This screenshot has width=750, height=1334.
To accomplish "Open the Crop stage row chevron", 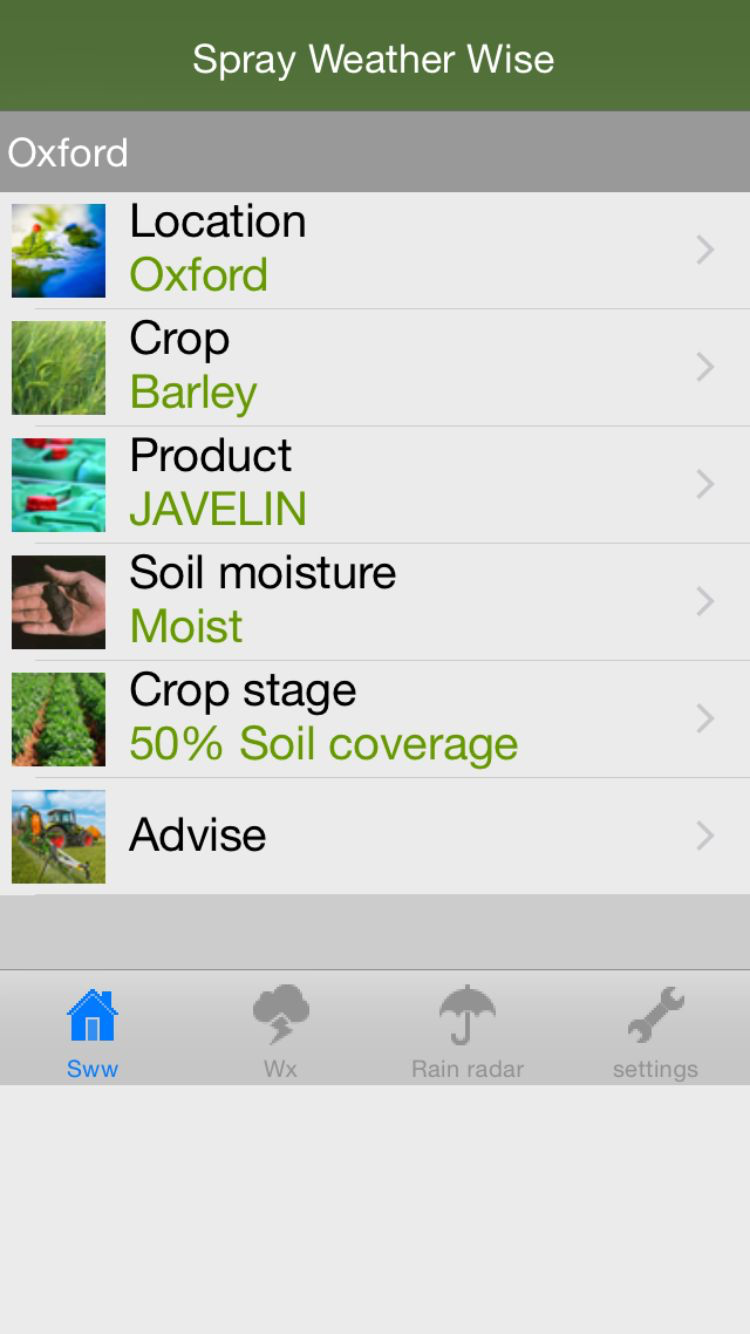I will pyautogui.click(x=705, y=718).
